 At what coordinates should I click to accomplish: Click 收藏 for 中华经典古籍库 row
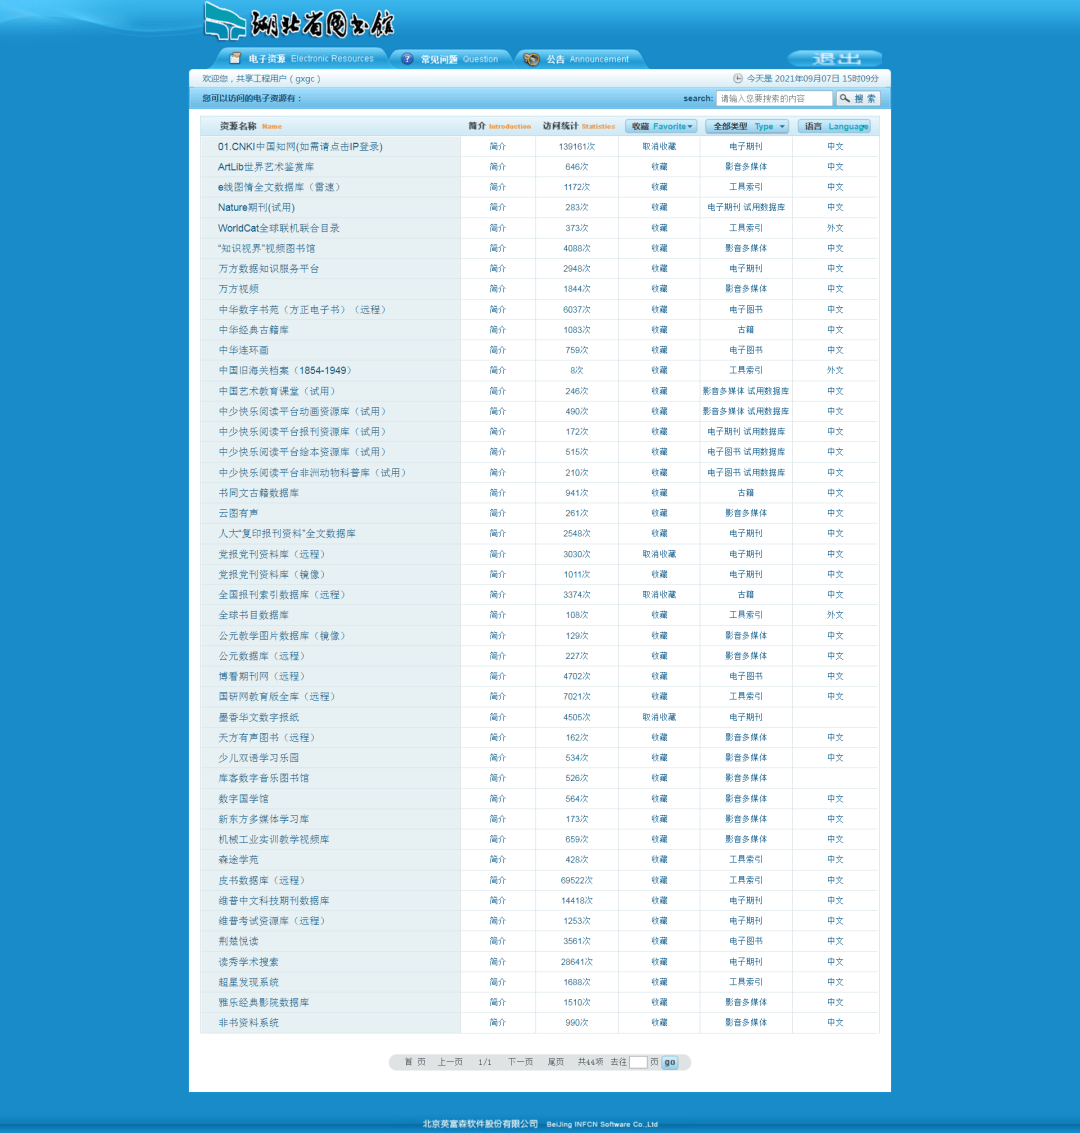point(659,329)
